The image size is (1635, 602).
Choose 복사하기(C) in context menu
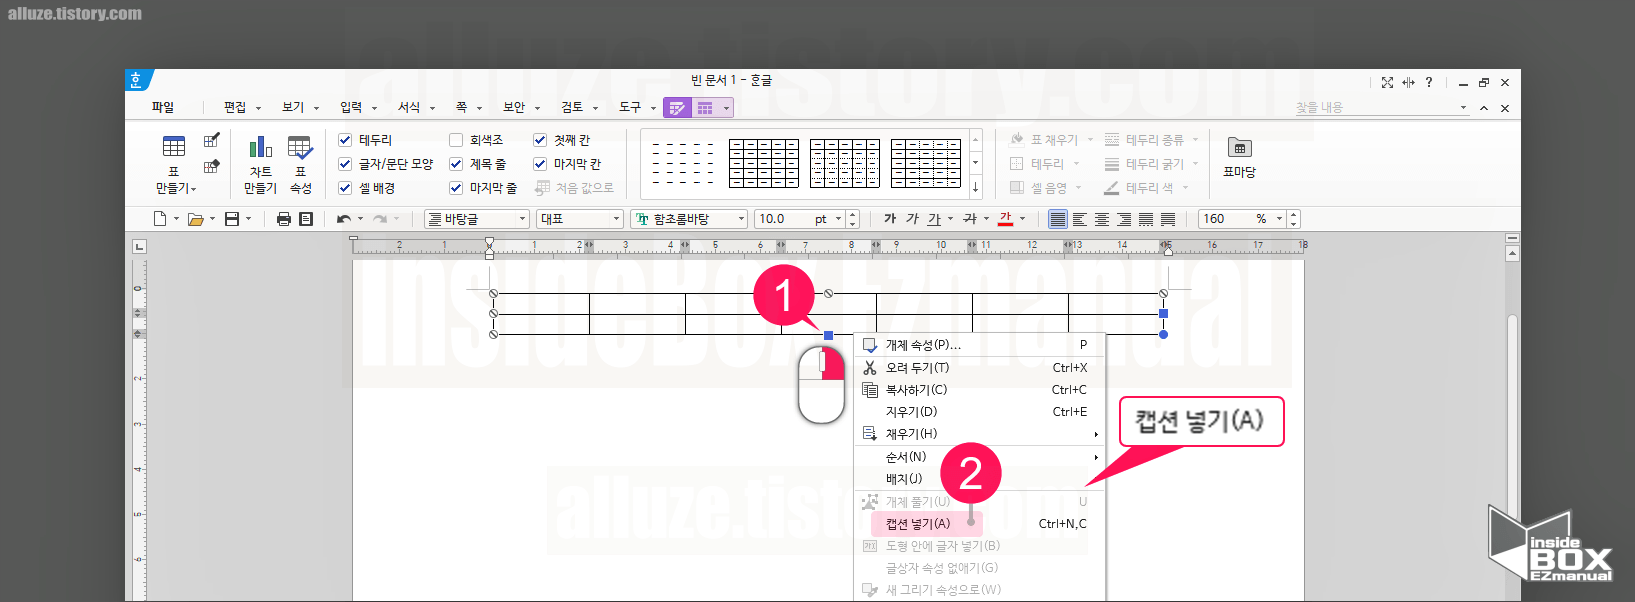(x=980, y=390)
